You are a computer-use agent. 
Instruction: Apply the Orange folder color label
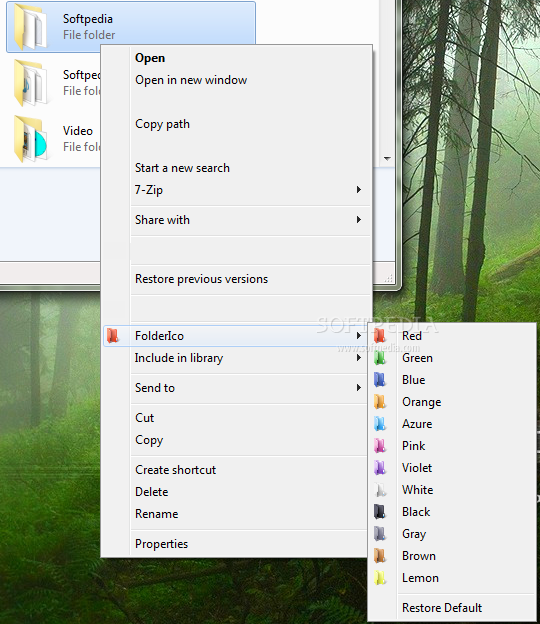(x=422, y=402)
